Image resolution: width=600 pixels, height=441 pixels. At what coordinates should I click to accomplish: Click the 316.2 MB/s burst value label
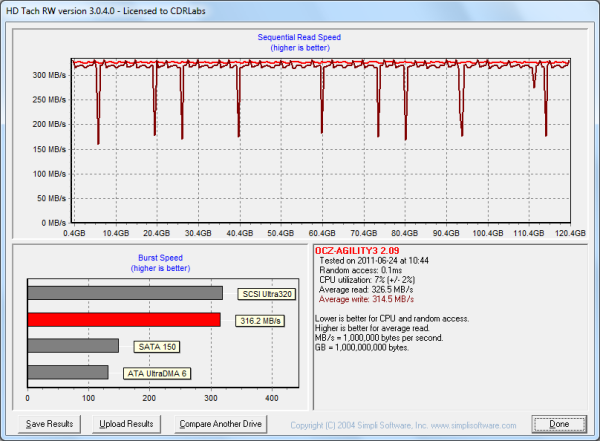pos(260,320)
